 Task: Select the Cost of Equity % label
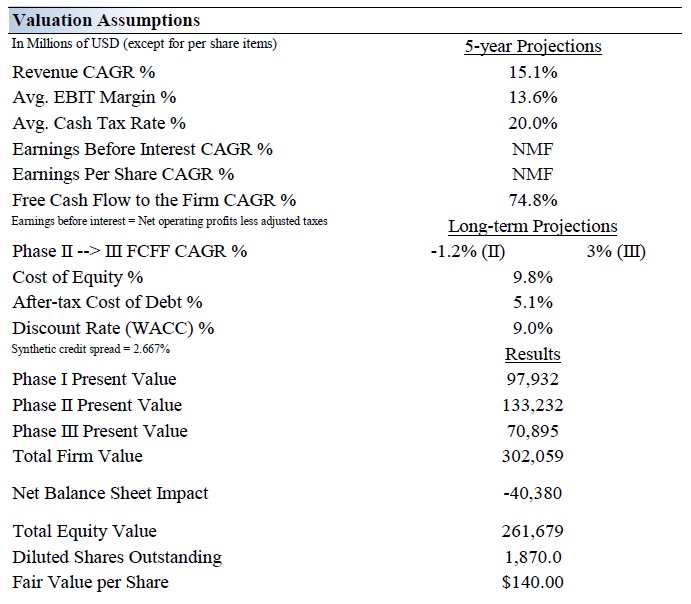tap(77, 277)
